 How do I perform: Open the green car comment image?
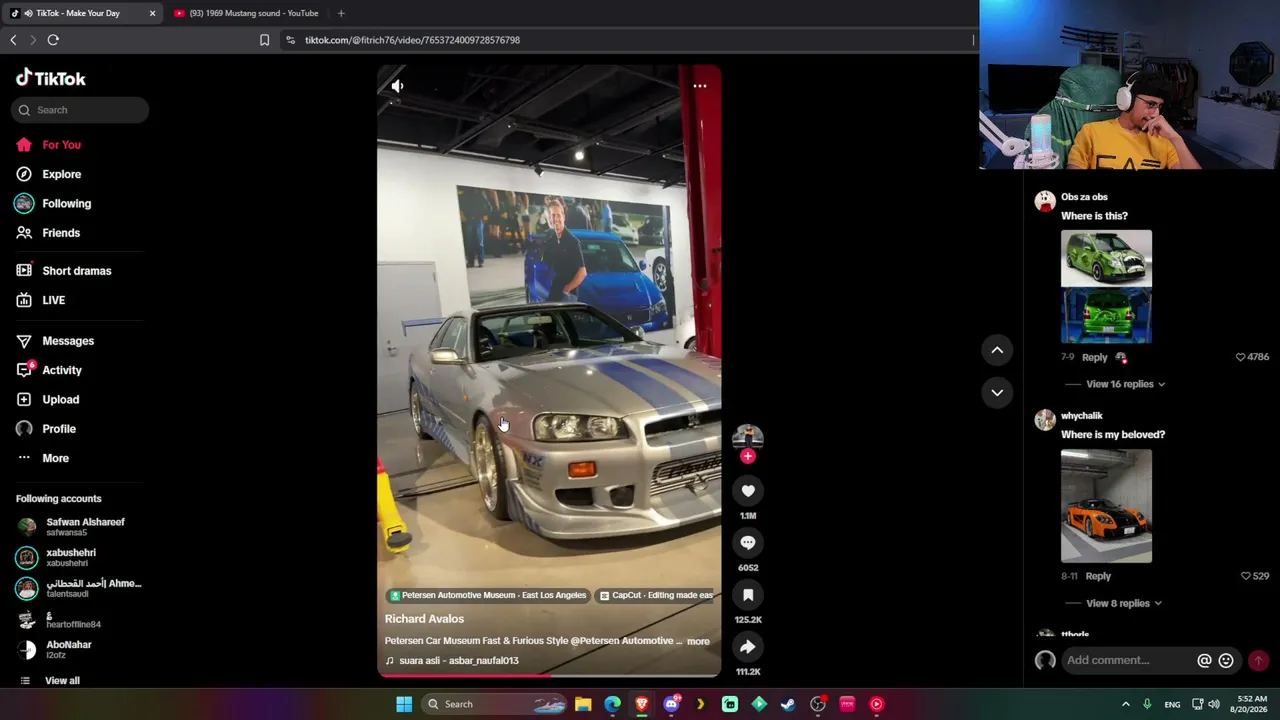1106,286
